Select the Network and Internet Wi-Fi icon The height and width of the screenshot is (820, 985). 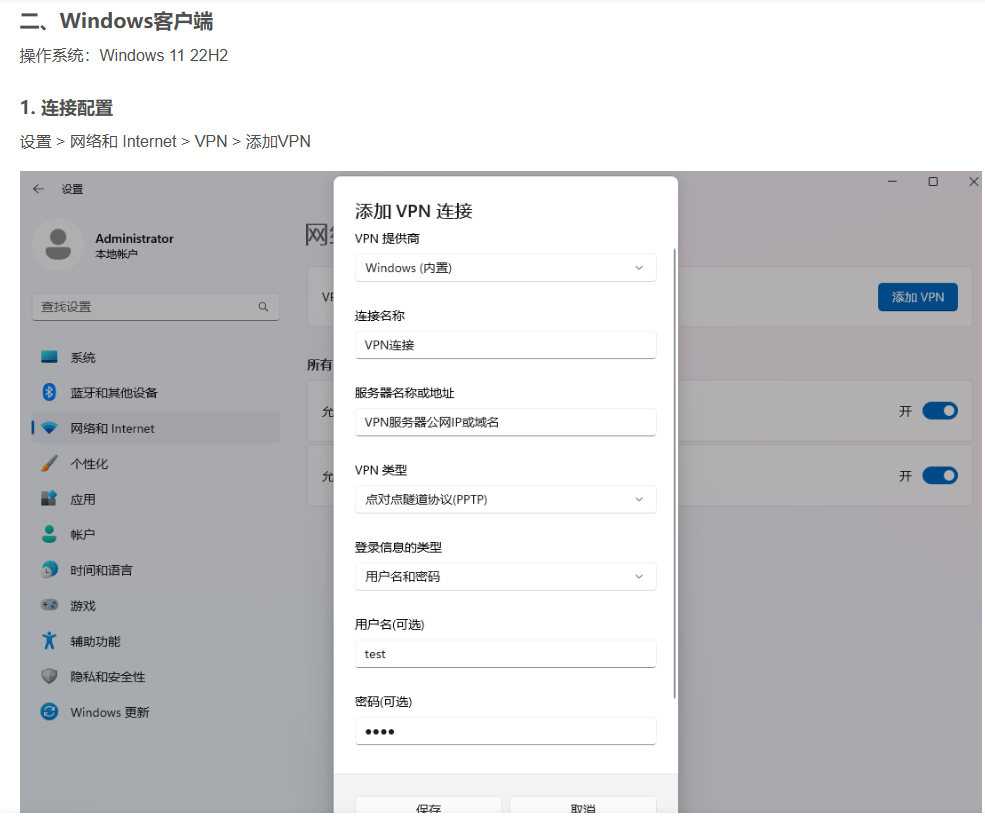pos(49,428)
